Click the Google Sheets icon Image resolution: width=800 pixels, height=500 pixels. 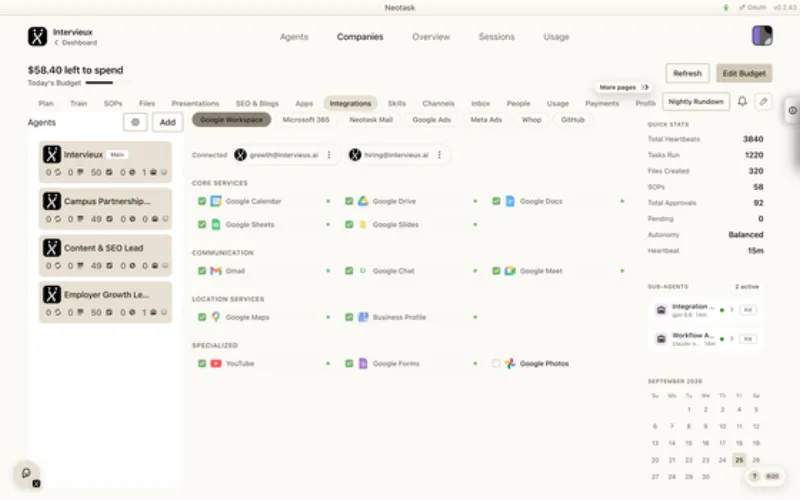point(216,224)
